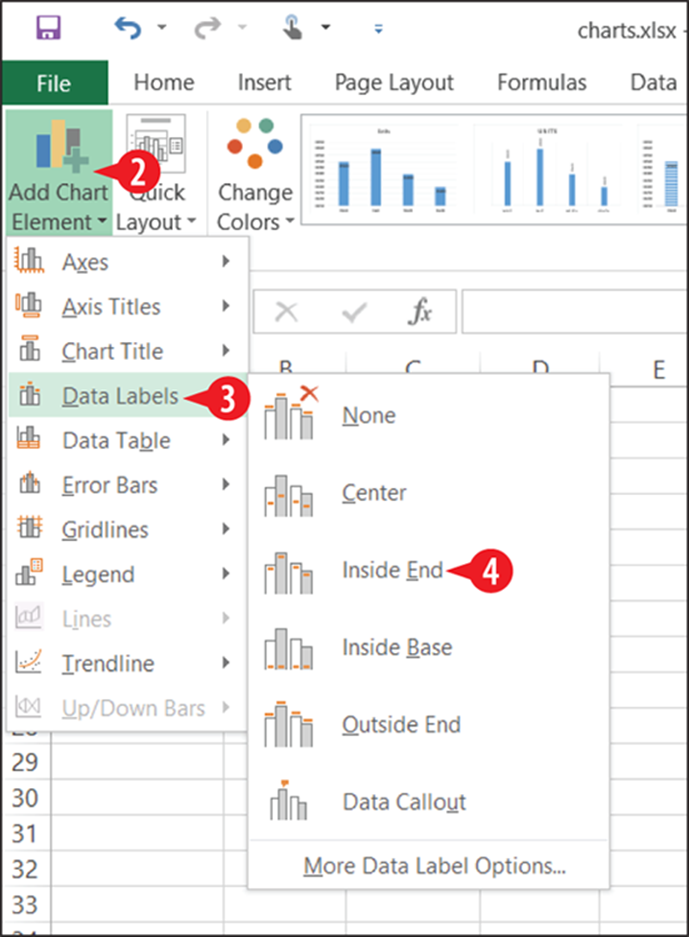Click the Save icon in quick access toolbar

48,27
